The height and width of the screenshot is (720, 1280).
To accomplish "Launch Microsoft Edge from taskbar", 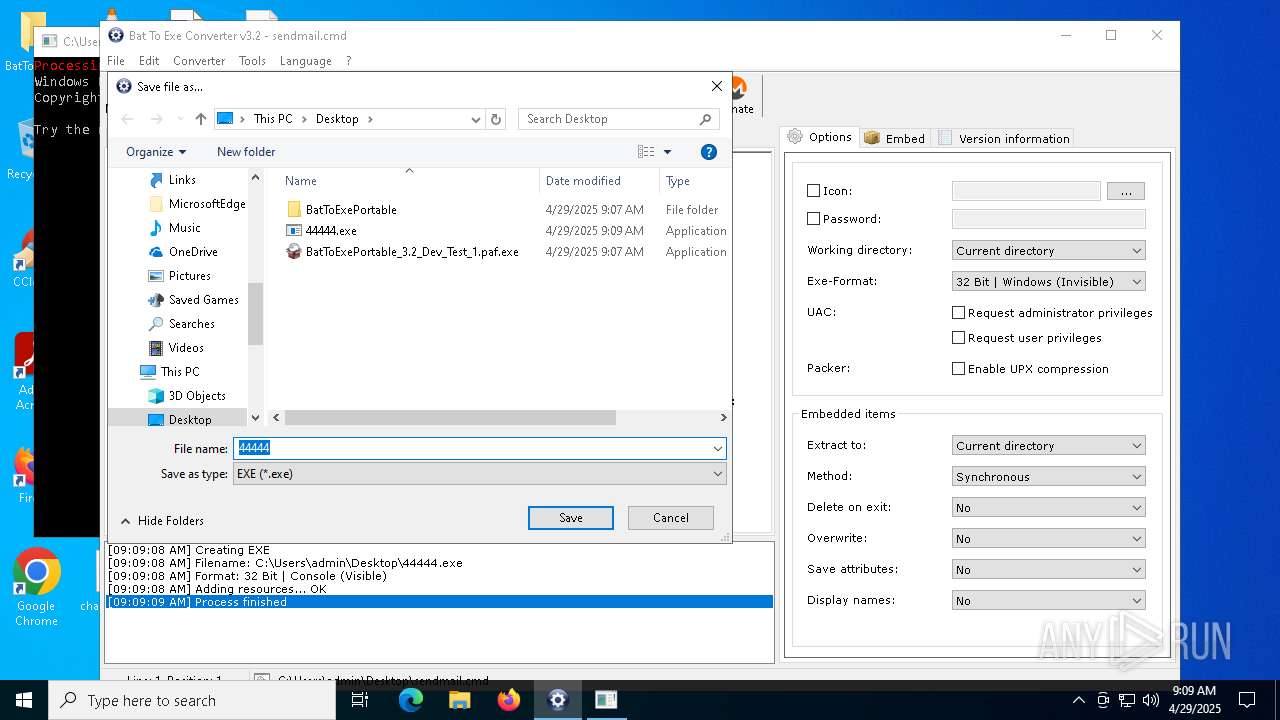I will pyautogui.click(x=411, y=700).
